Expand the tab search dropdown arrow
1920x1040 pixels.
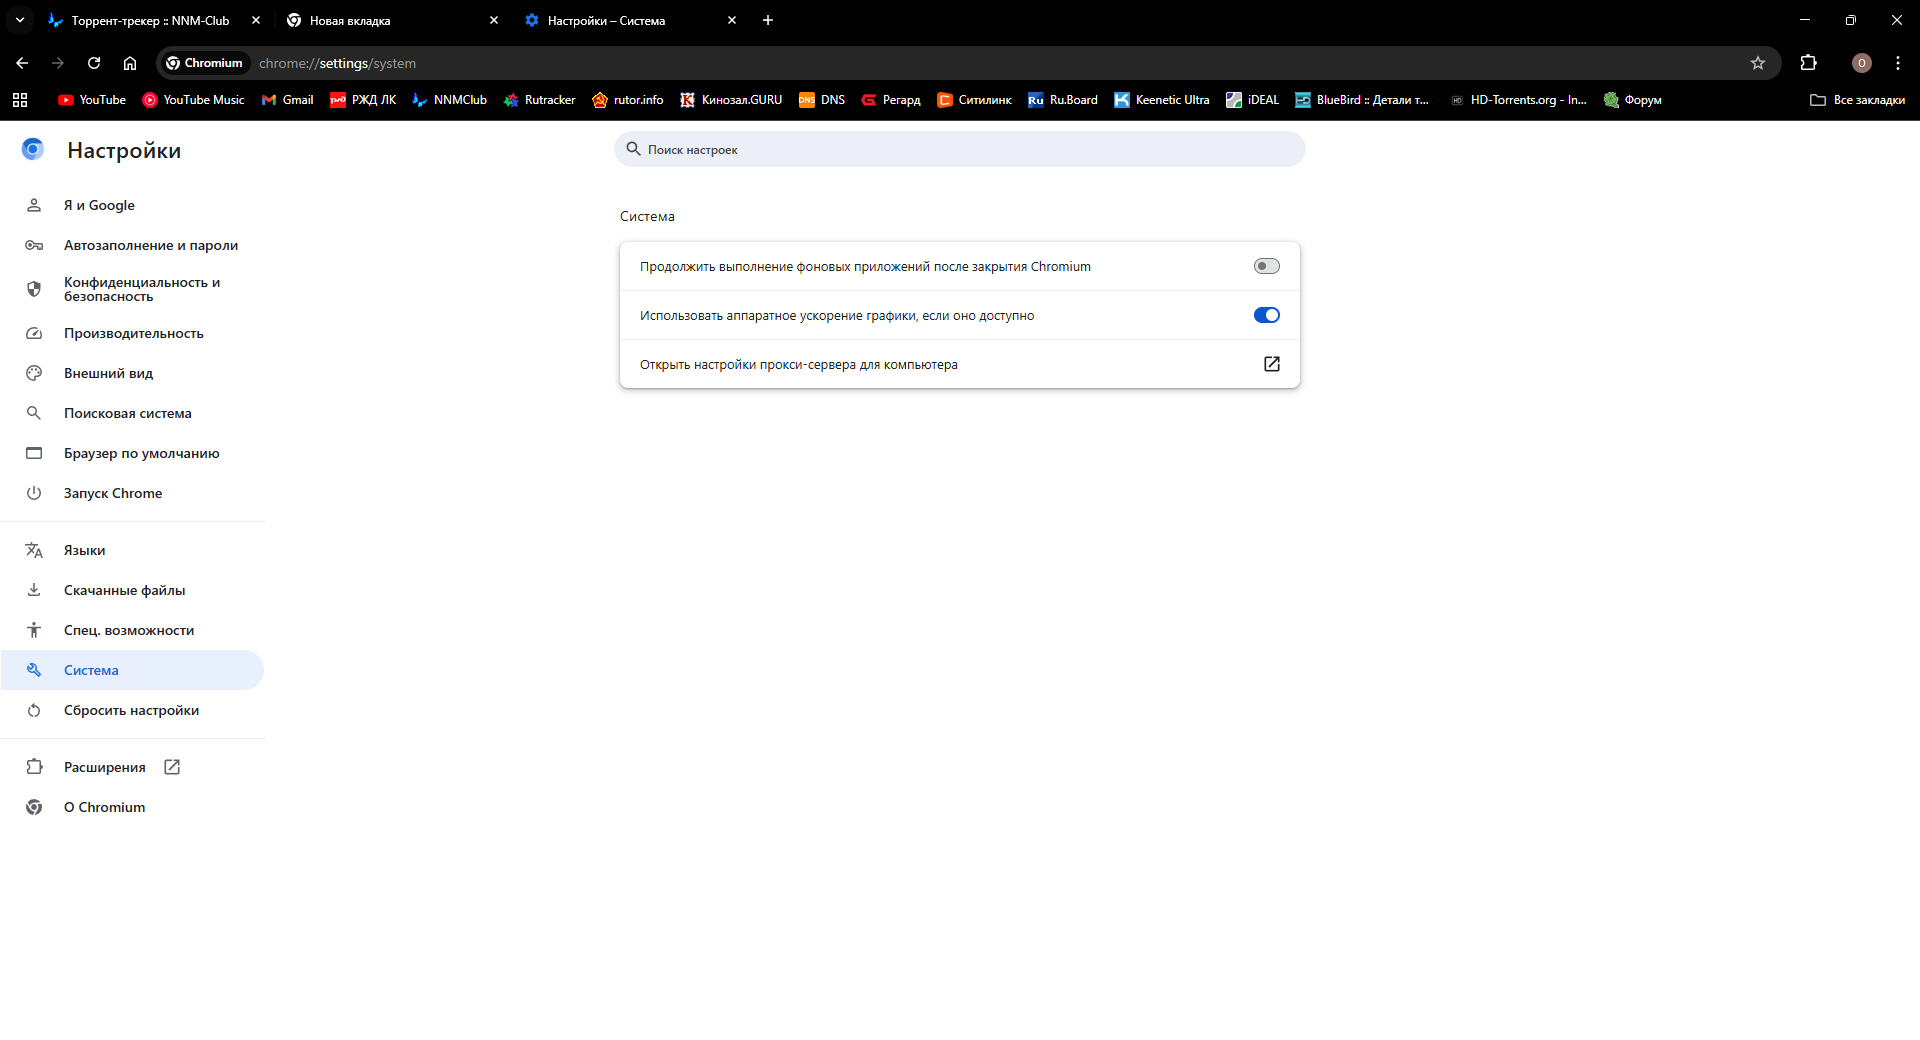click(x=20, y=20)
